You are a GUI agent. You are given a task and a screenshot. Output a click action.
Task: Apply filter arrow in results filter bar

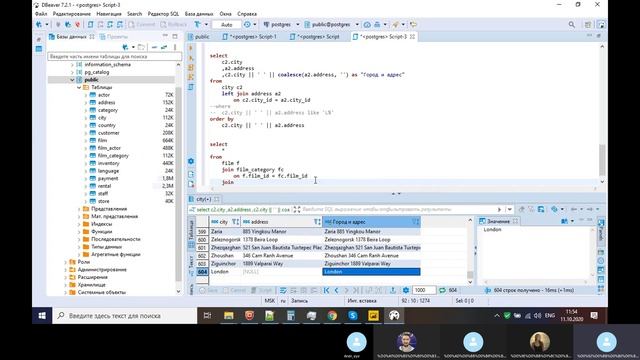[x=499, y=209]
